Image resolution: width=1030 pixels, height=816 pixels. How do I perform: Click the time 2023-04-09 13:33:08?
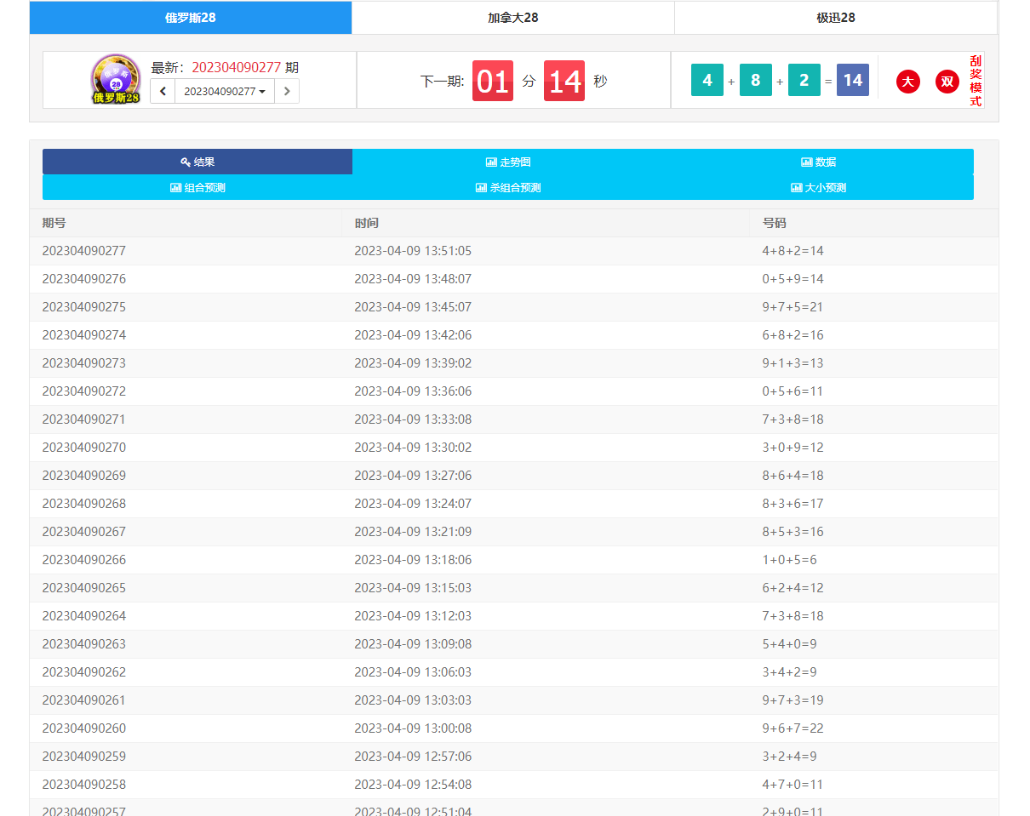(x=413, y=419)
